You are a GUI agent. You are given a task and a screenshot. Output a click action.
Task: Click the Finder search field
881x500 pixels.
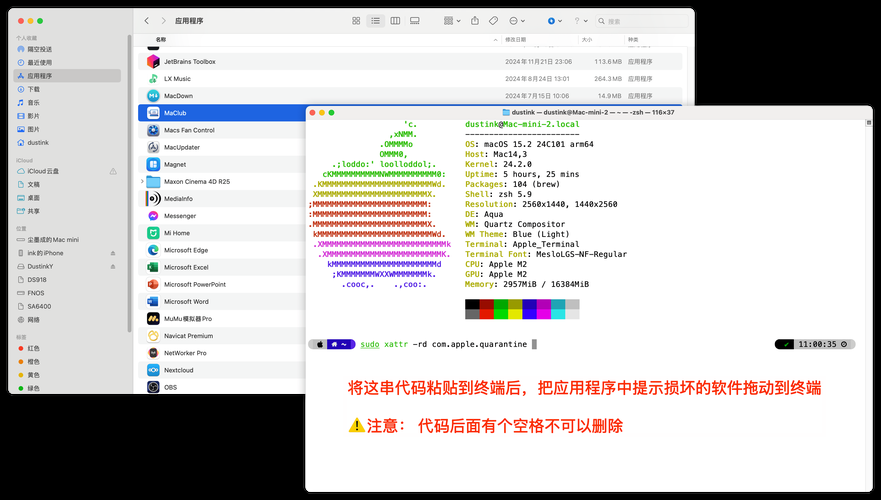pos(642,21)
